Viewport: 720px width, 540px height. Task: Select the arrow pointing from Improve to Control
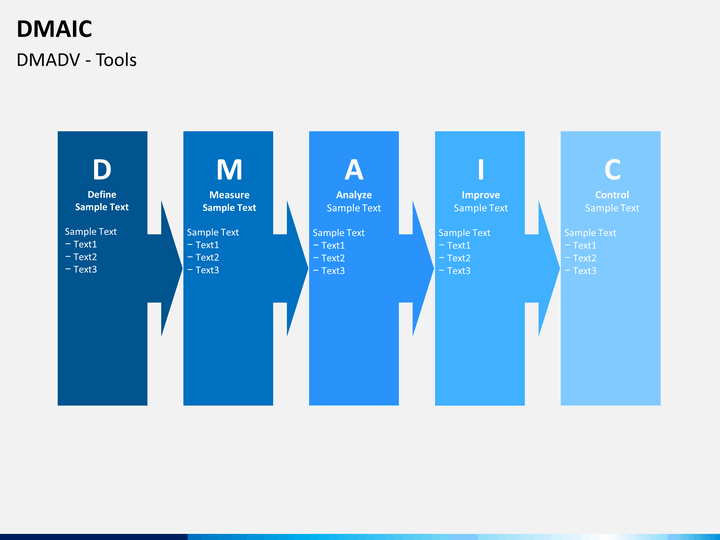[x=543, y=268]
